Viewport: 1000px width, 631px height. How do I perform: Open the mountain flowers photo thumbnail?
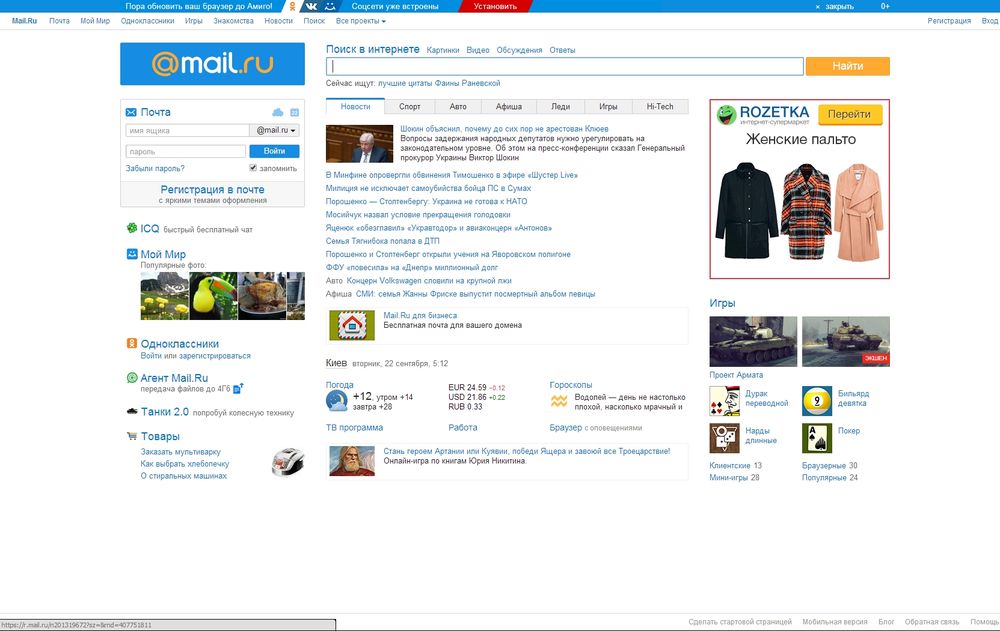tap(165, 296)
